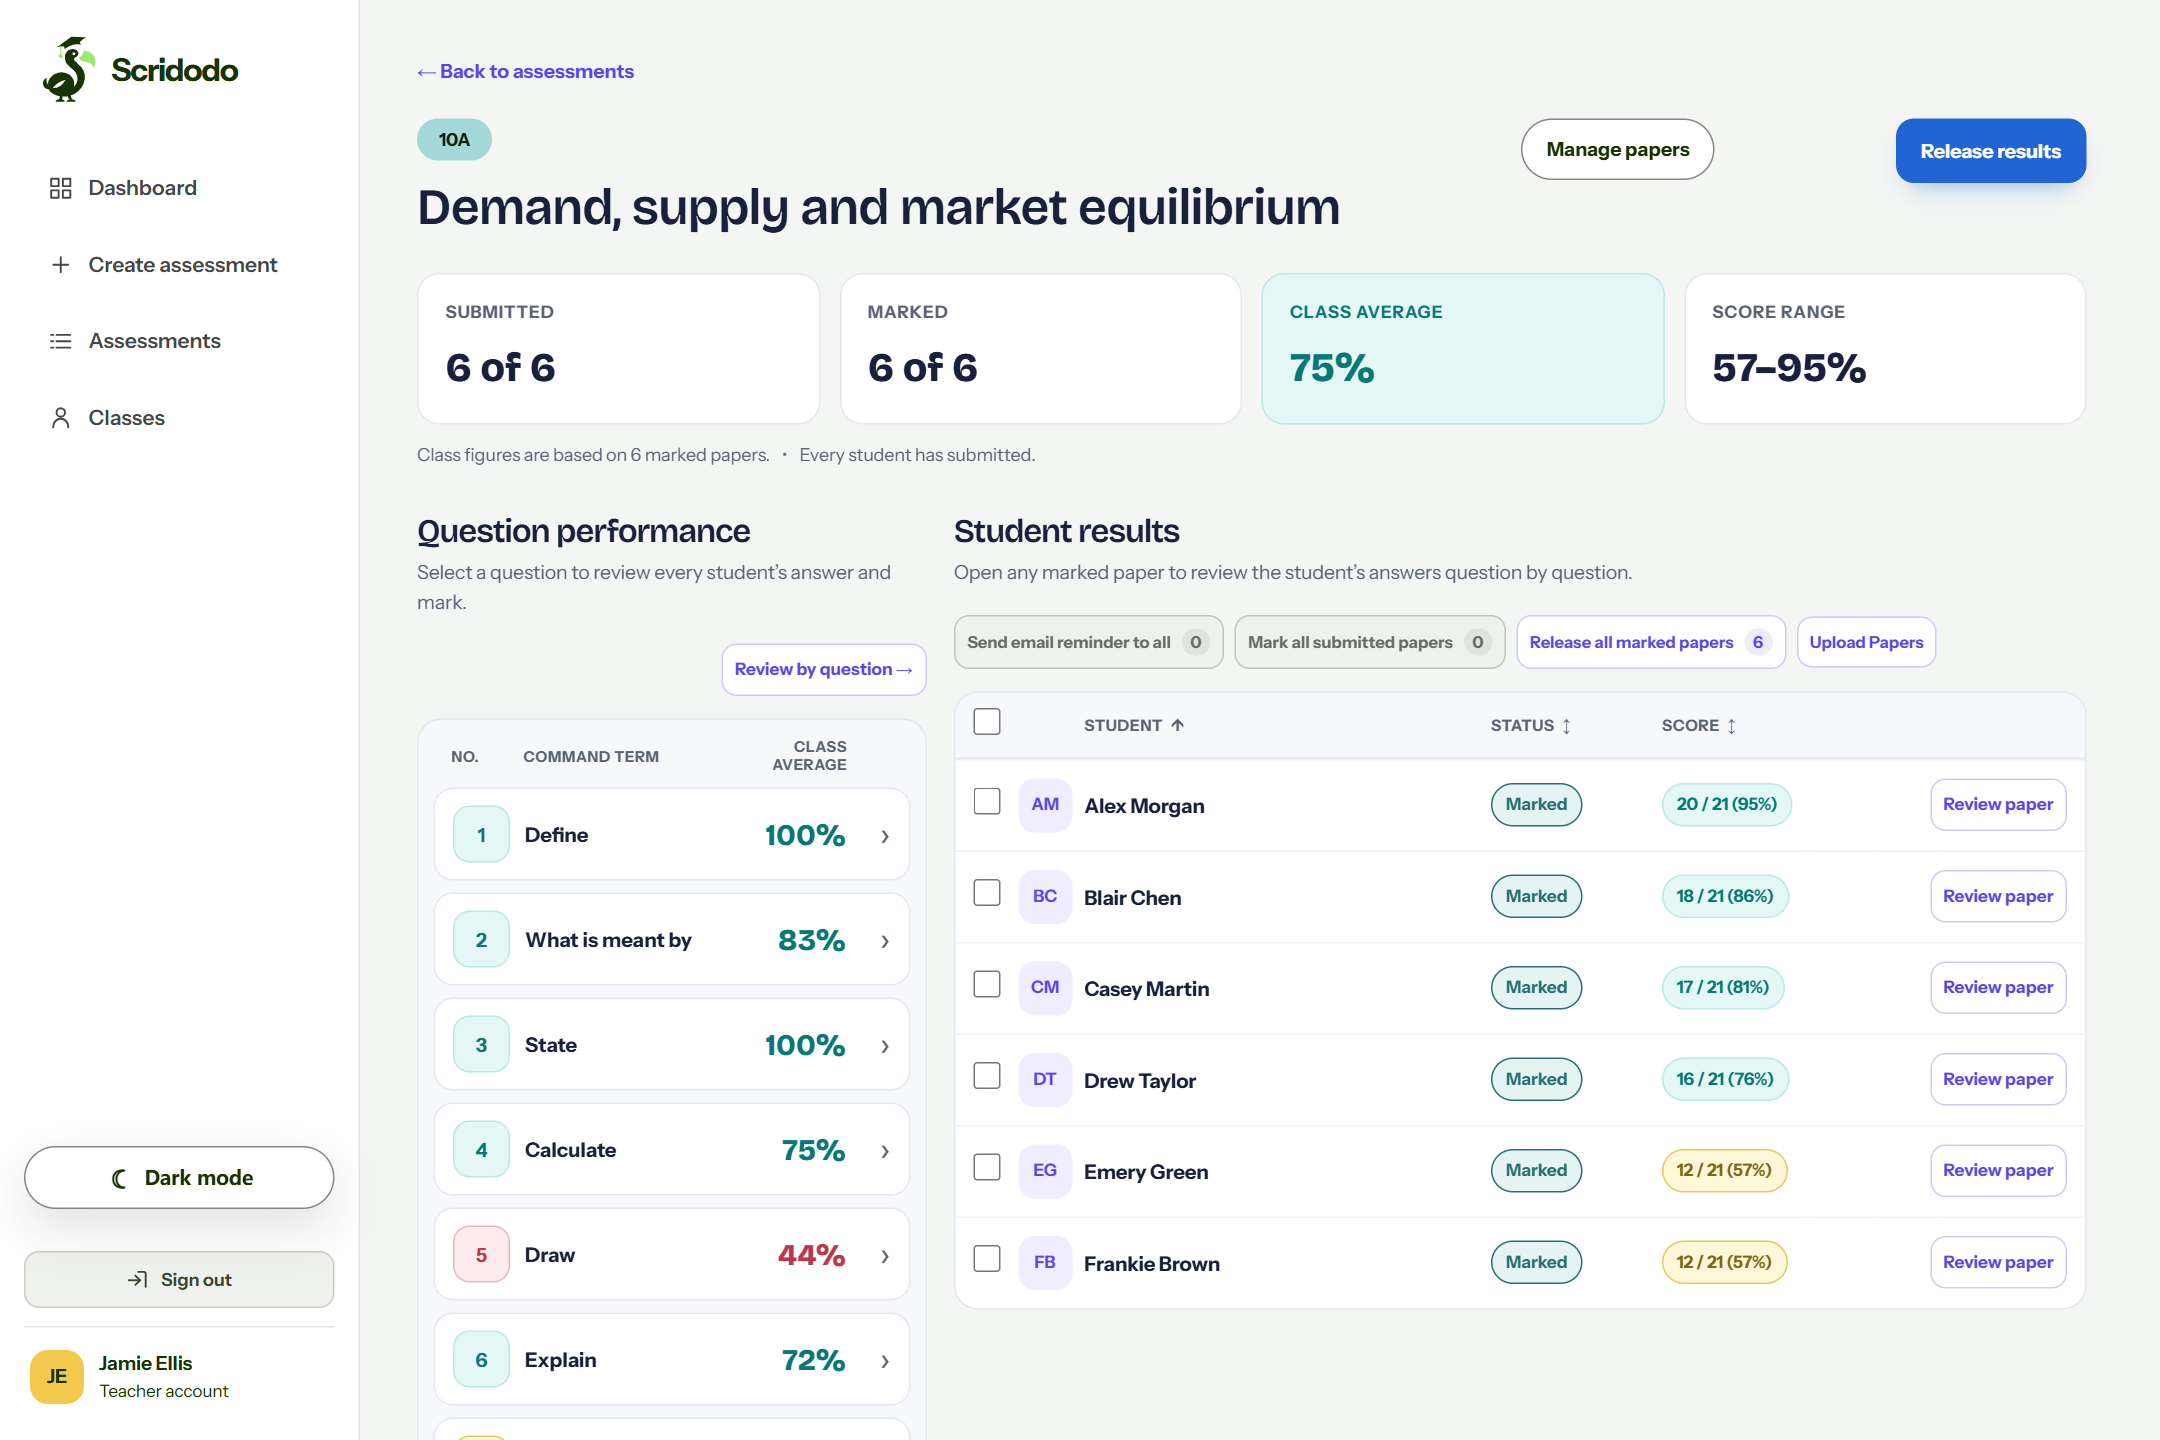The height and width of the screenshot is (1440, 2160).
Task: Select Frankie Brown's row checkbox
Action: (x=987, y=1259)
